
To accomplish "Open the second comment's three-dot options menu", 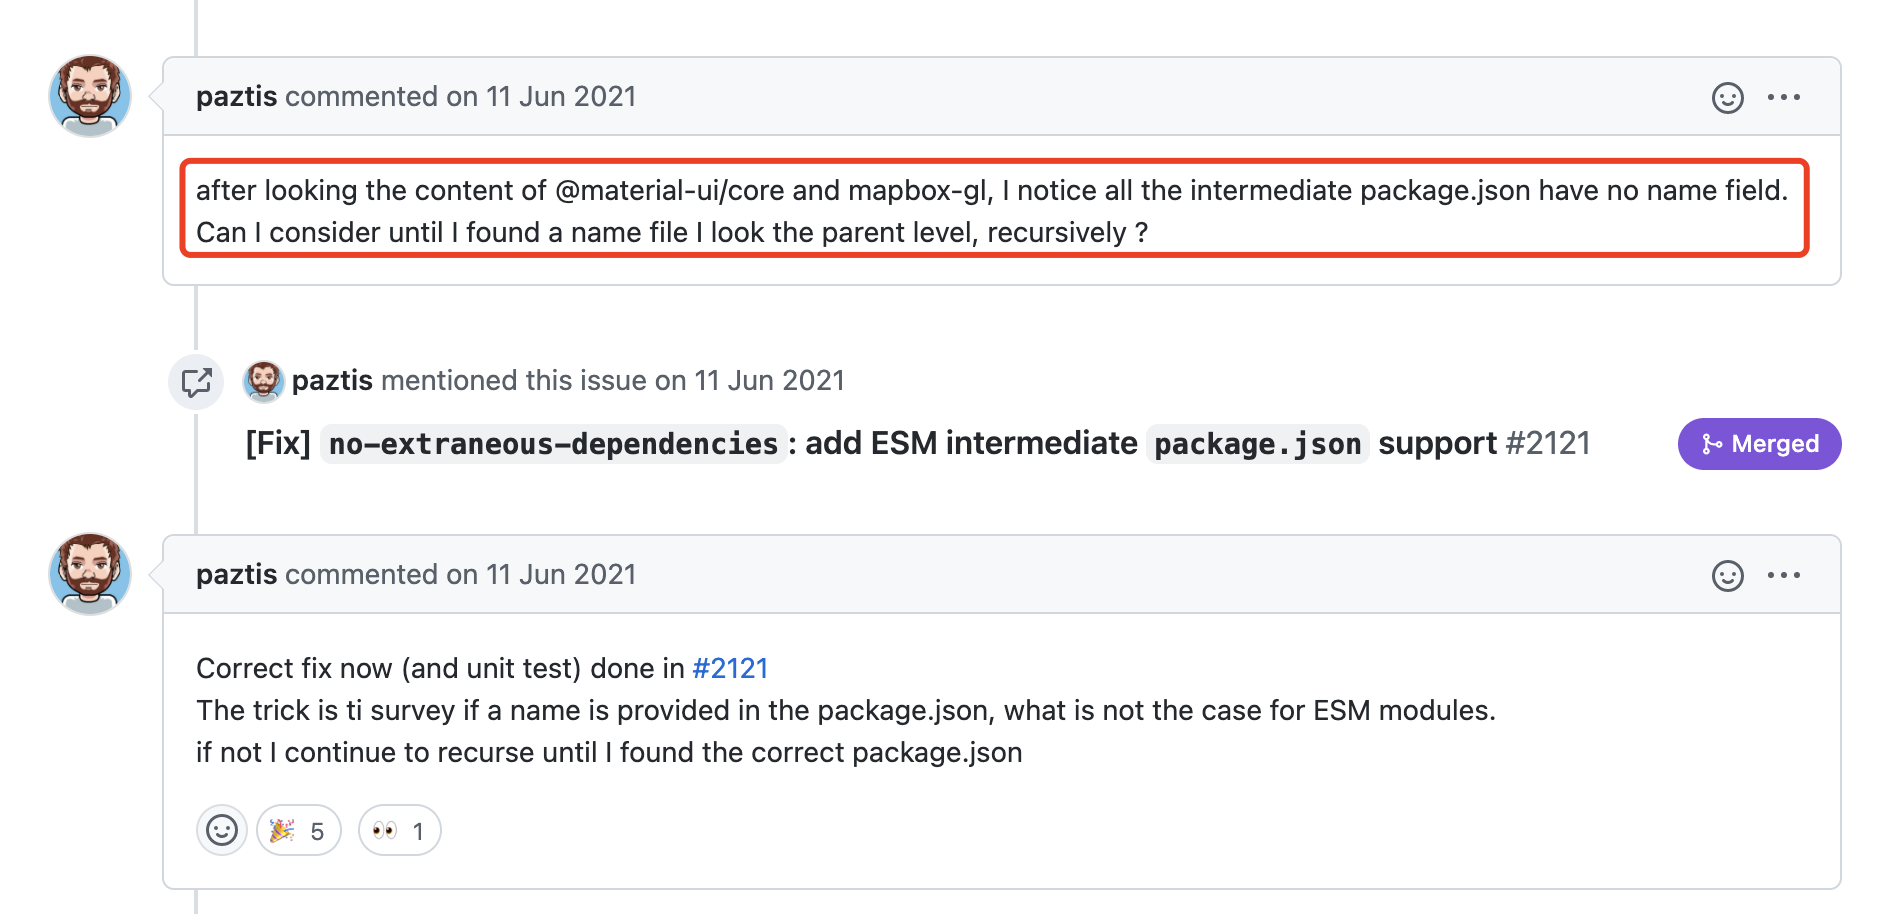I will (1783, 575).
